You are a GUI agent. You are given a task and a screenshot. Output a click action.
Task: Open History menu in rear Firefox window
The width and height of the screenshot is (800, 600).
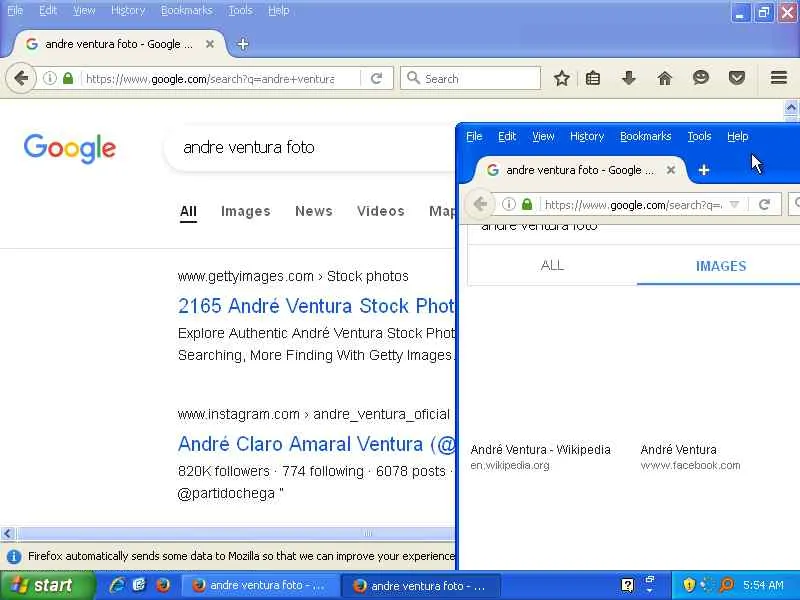click(128, 10)
